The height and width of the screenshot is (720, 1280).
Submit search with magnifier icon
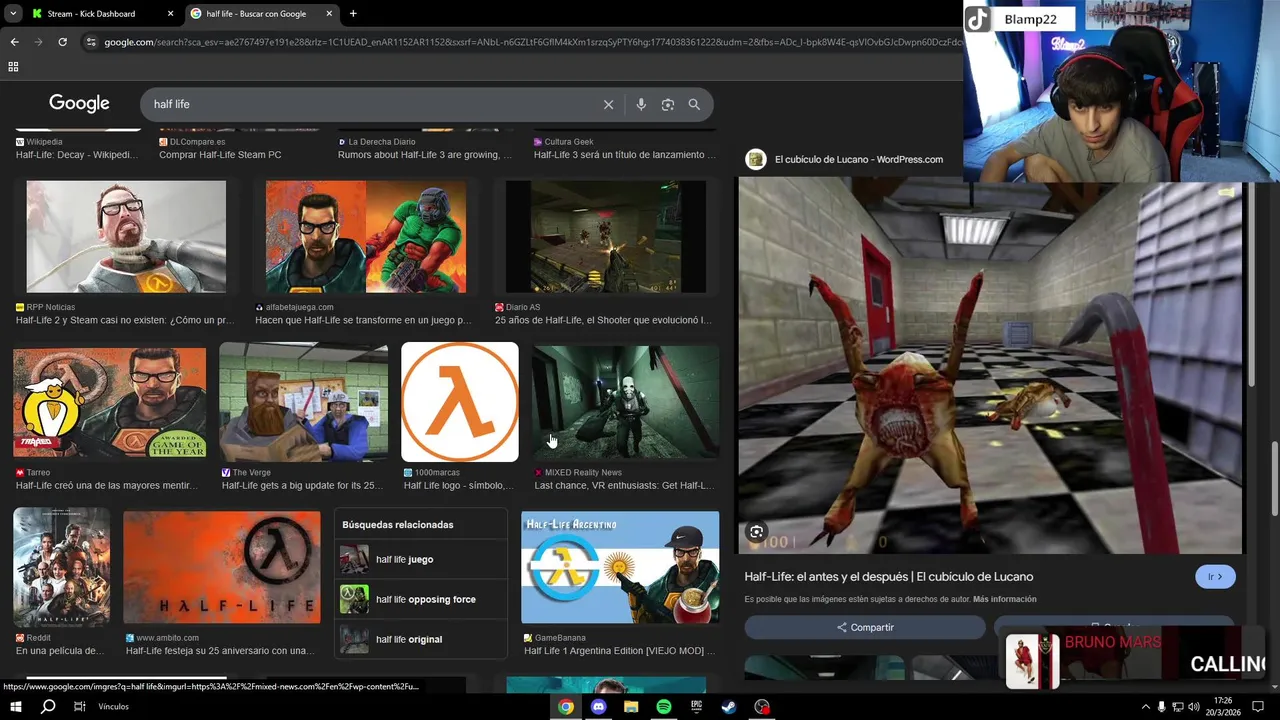point(694,104)
